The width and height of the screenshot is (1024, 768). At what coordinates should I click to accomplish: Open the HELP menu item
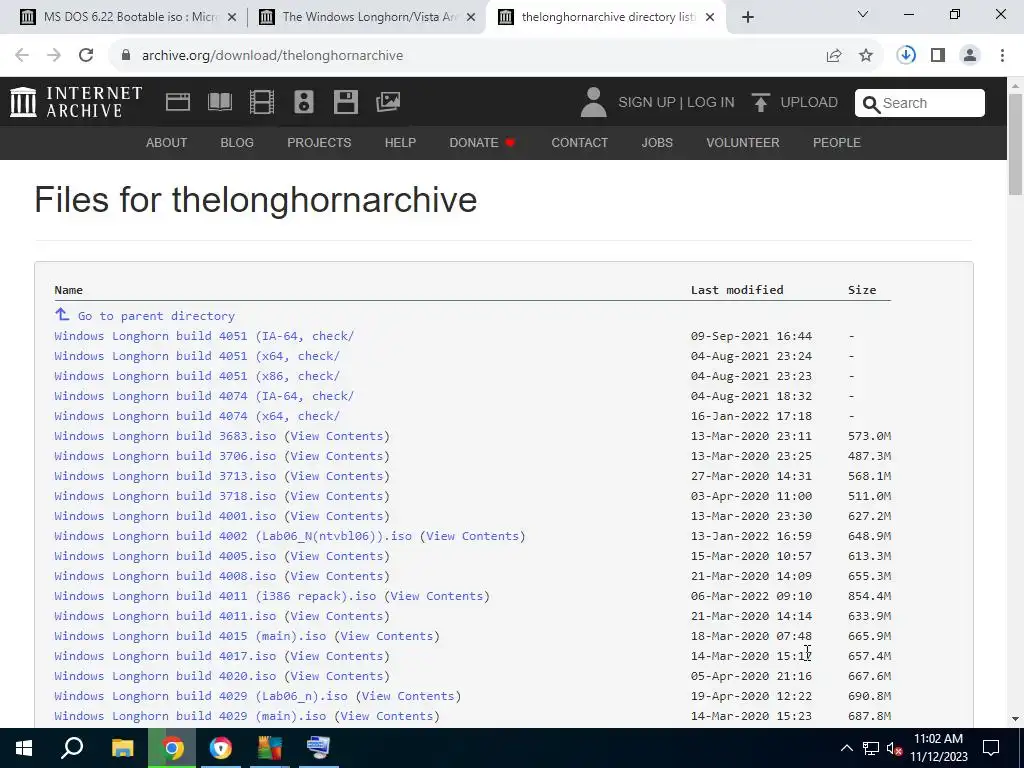(400, 142)
